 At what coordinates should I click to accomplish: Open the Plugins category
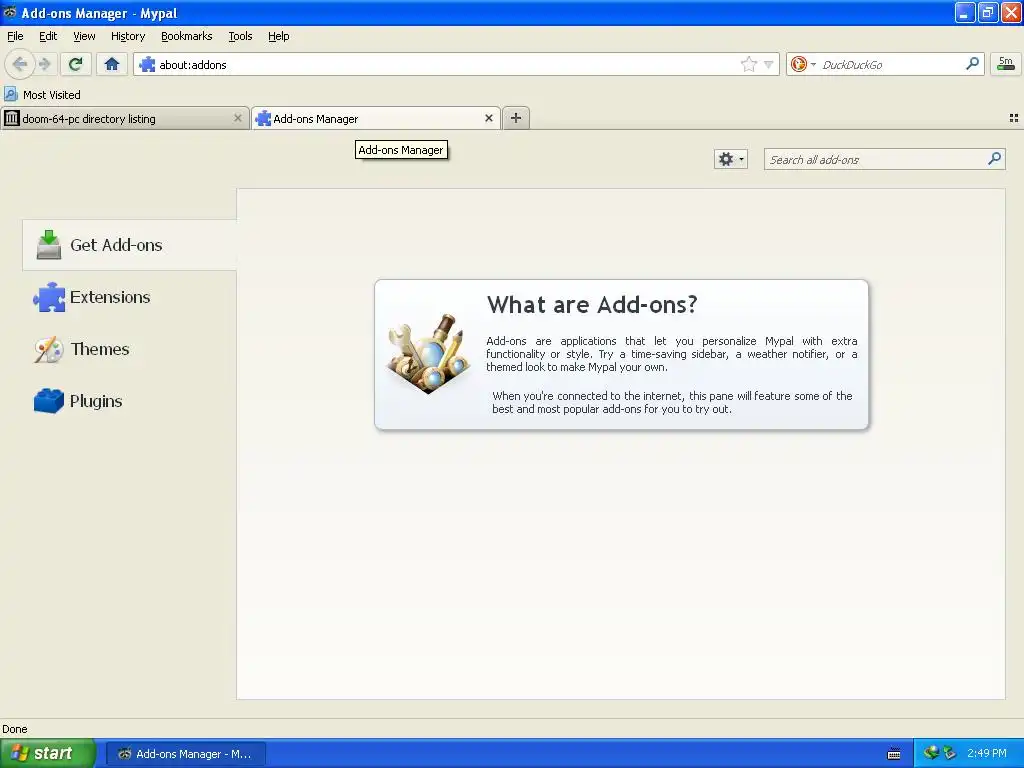click(129, 401)
